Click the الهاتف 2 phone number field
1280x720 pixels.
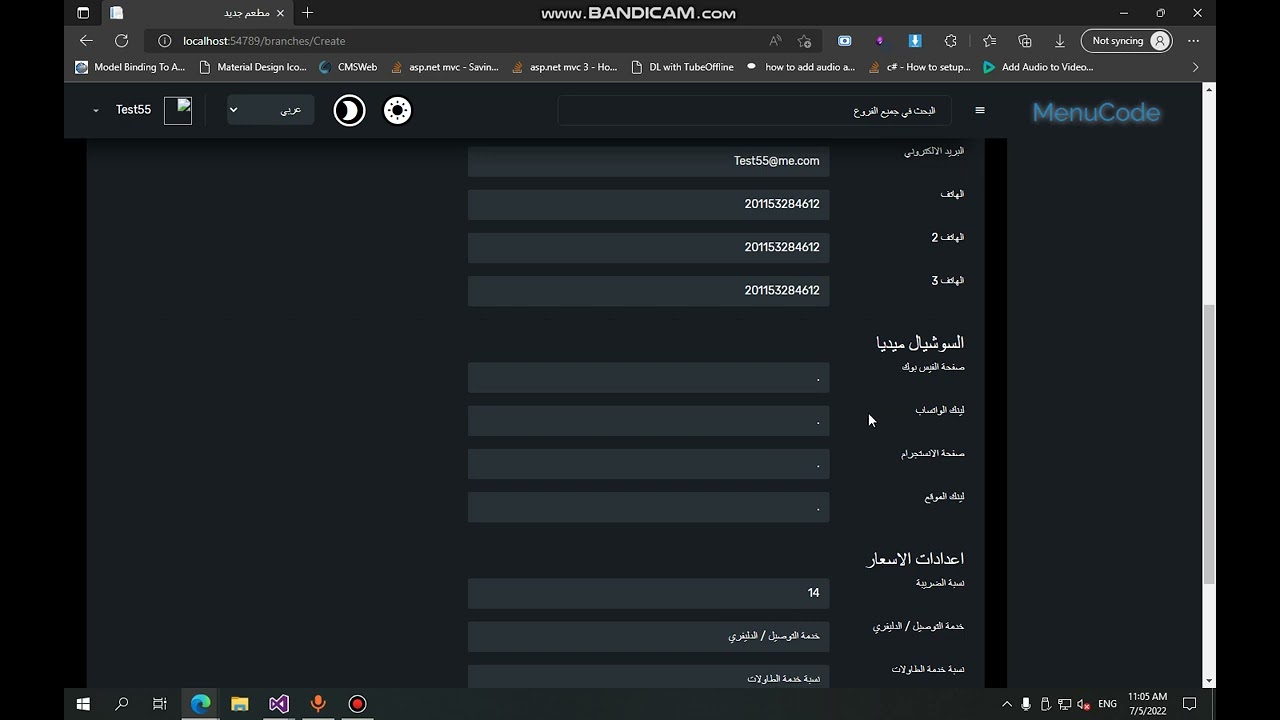tap(648, 247)
